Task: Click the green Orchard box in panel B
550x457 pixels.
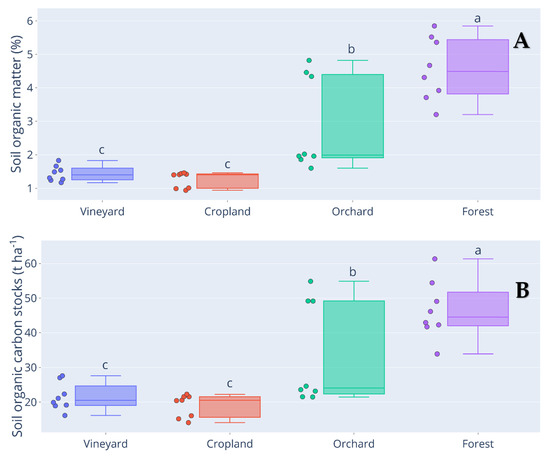Action: 354,347
